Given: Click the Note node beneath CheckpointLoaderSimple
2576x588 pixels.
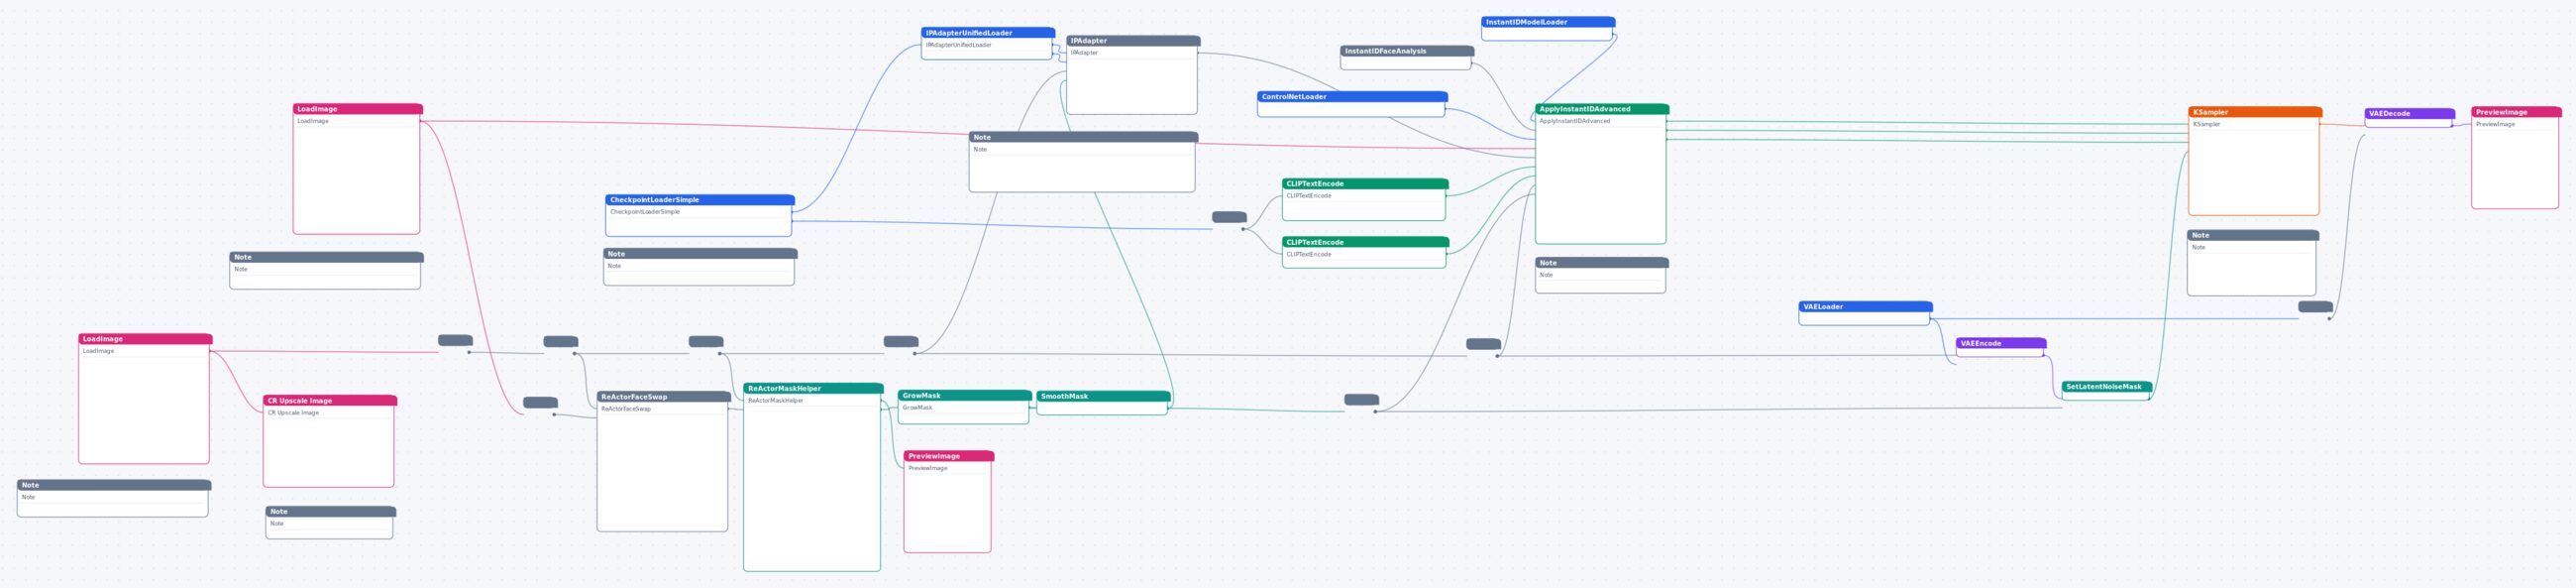Looking at the screenshot, I should click(x=699, y=267).
